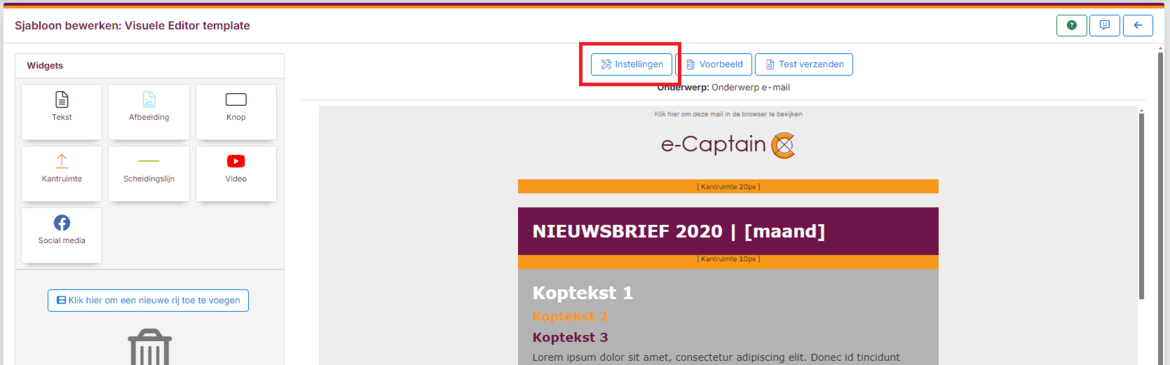Click the e-Captain logo image

[728, 145]
